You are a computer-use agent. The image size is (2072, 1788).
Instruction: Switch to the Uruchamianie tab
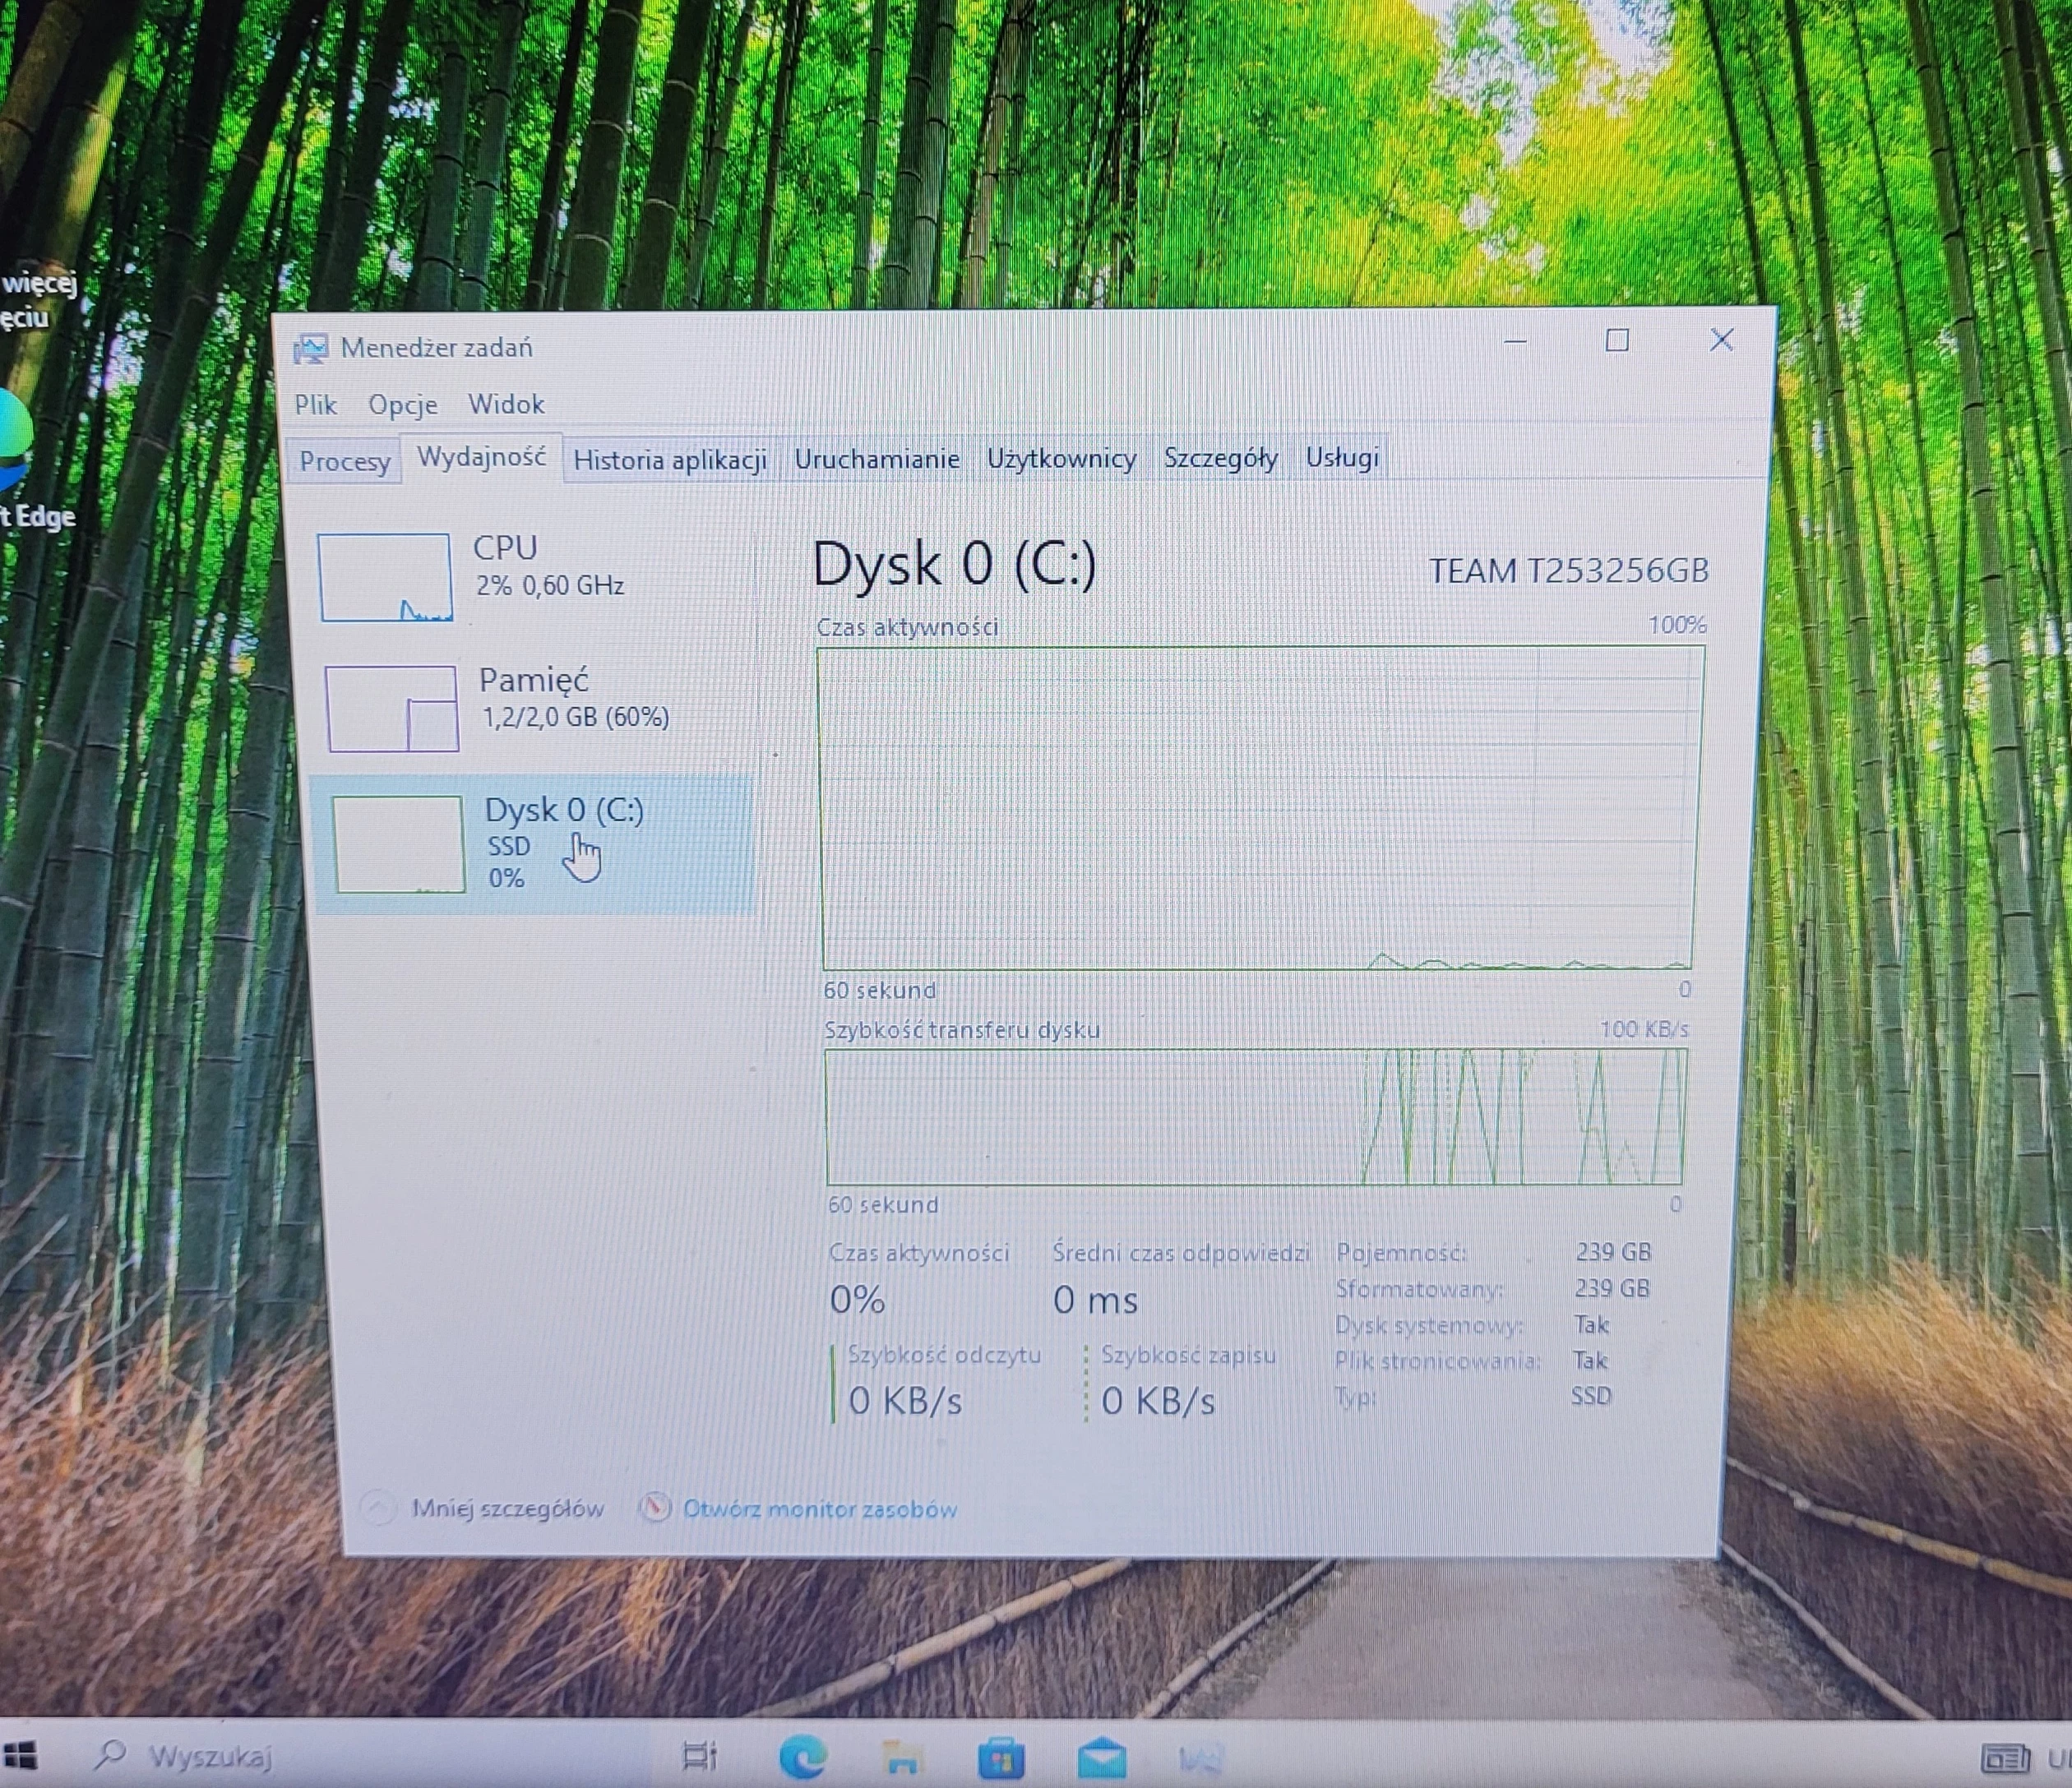[876, 459]
